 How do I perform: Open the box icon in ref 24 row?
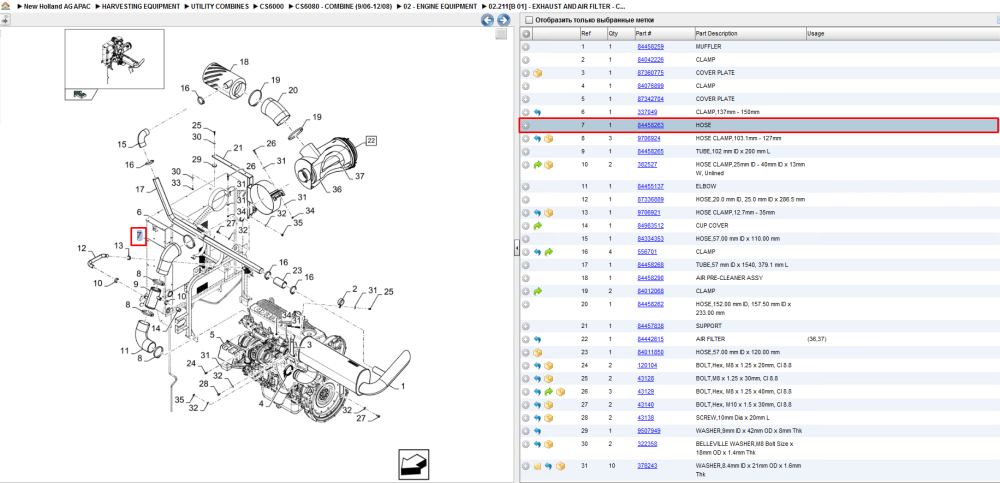(x=548, y=366)
